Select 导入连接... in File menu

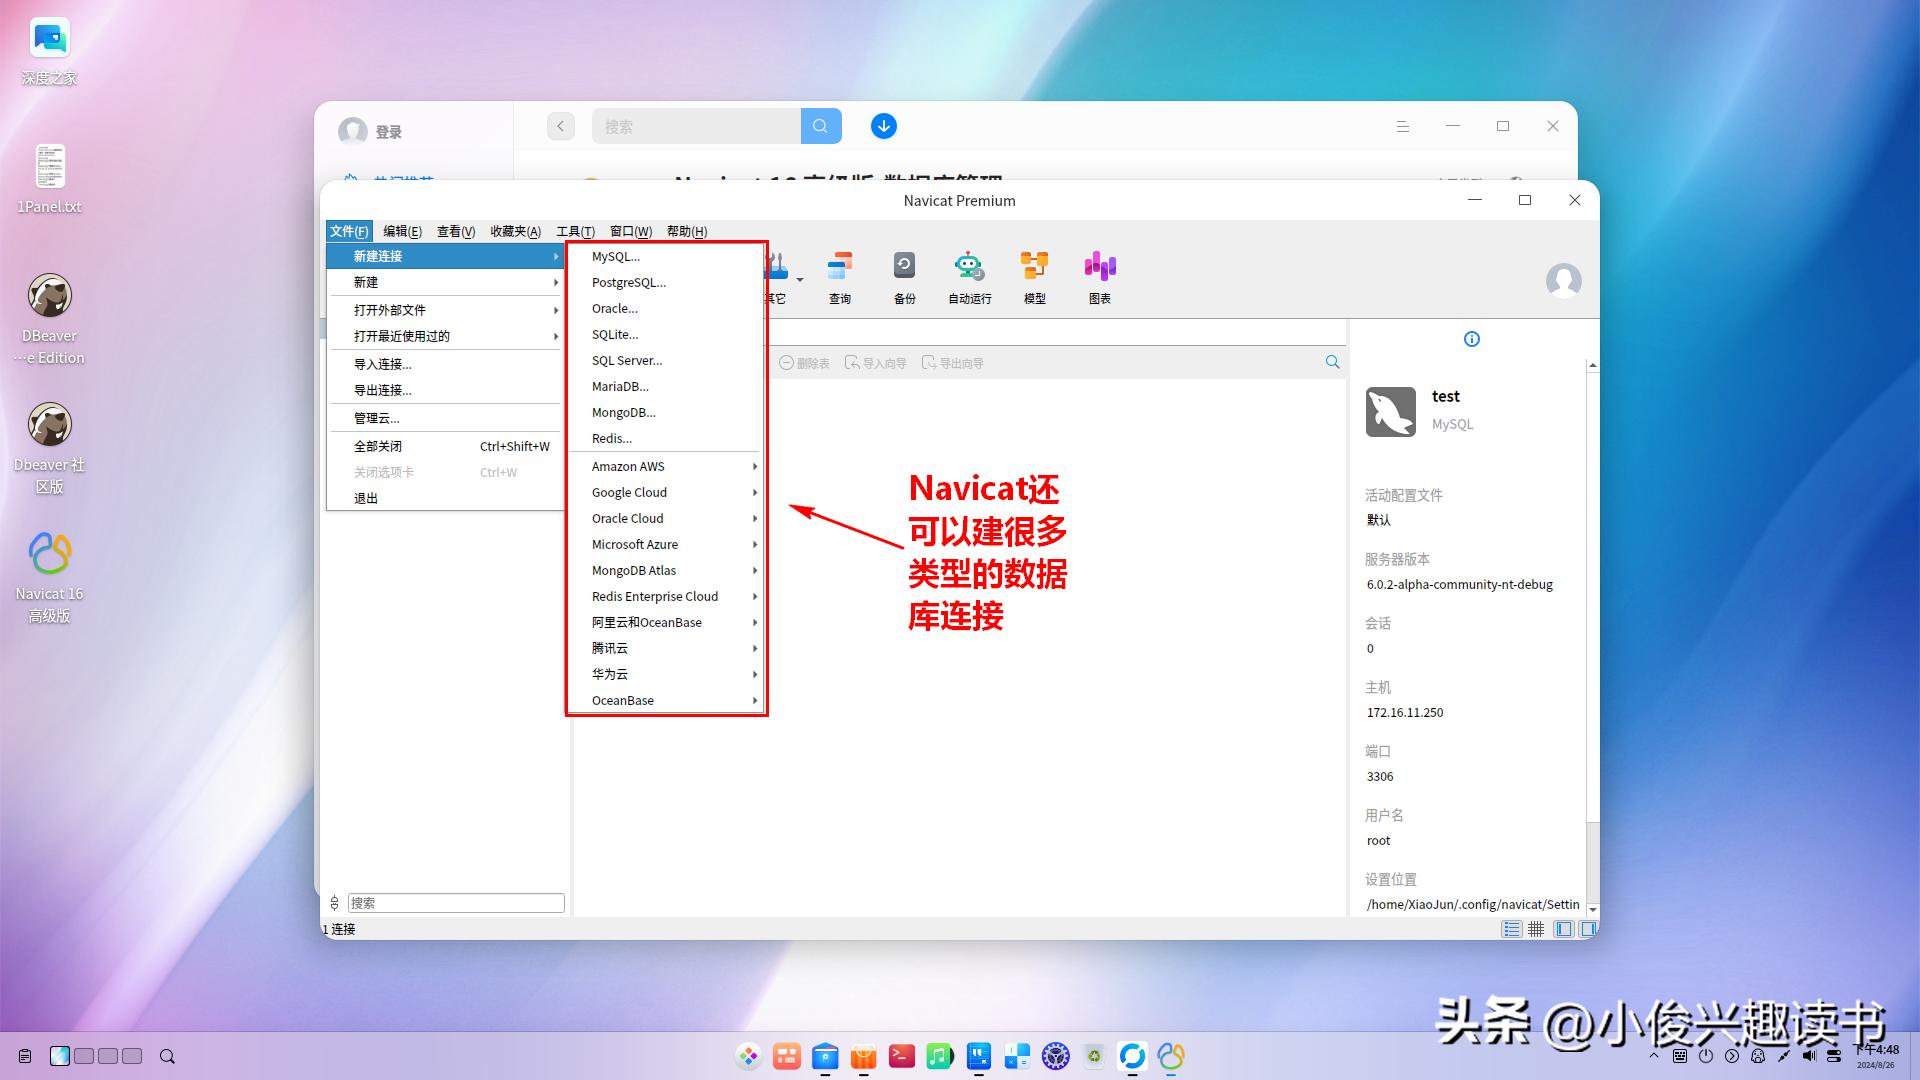(x=445, y=364)
